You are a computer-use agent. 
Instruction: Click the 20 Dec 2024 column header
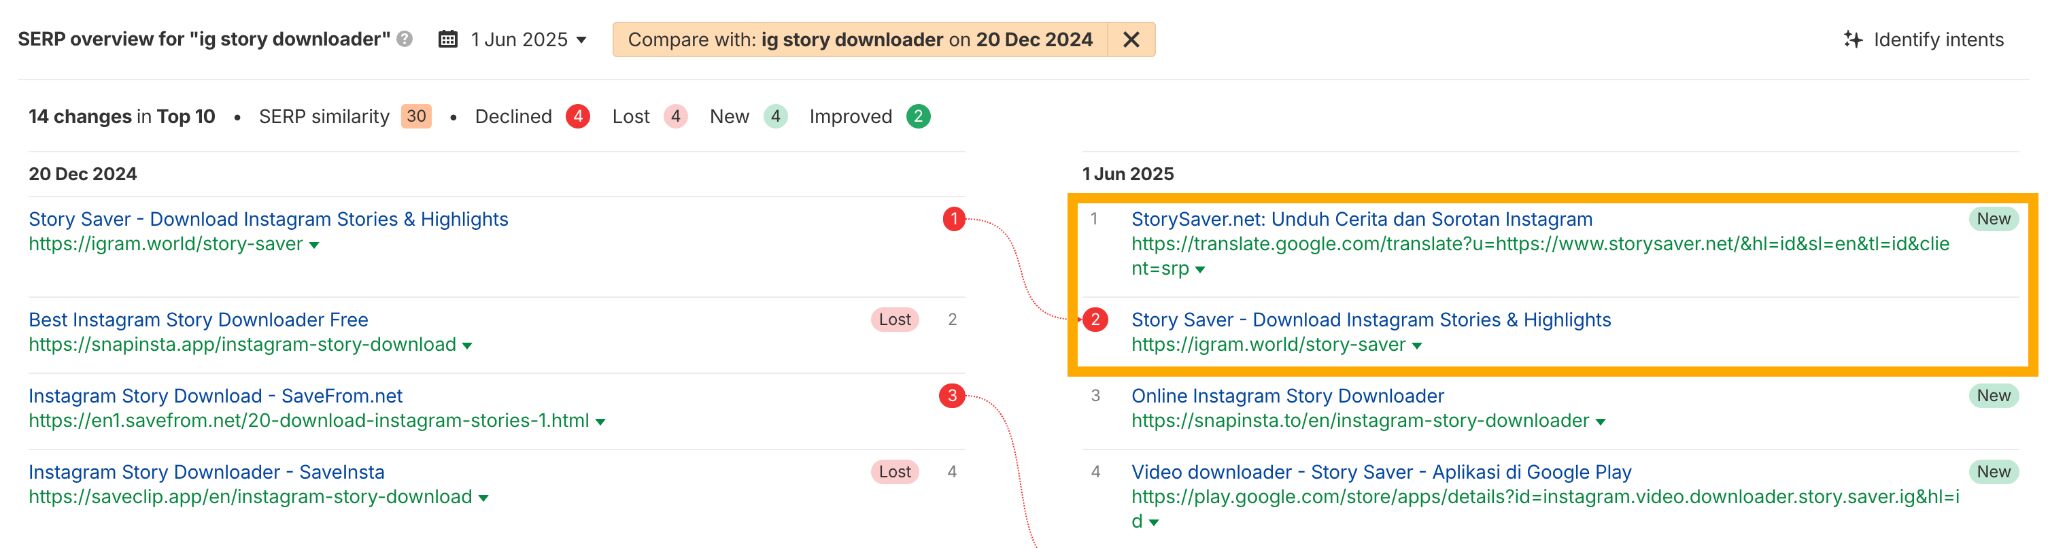point(83,174)
